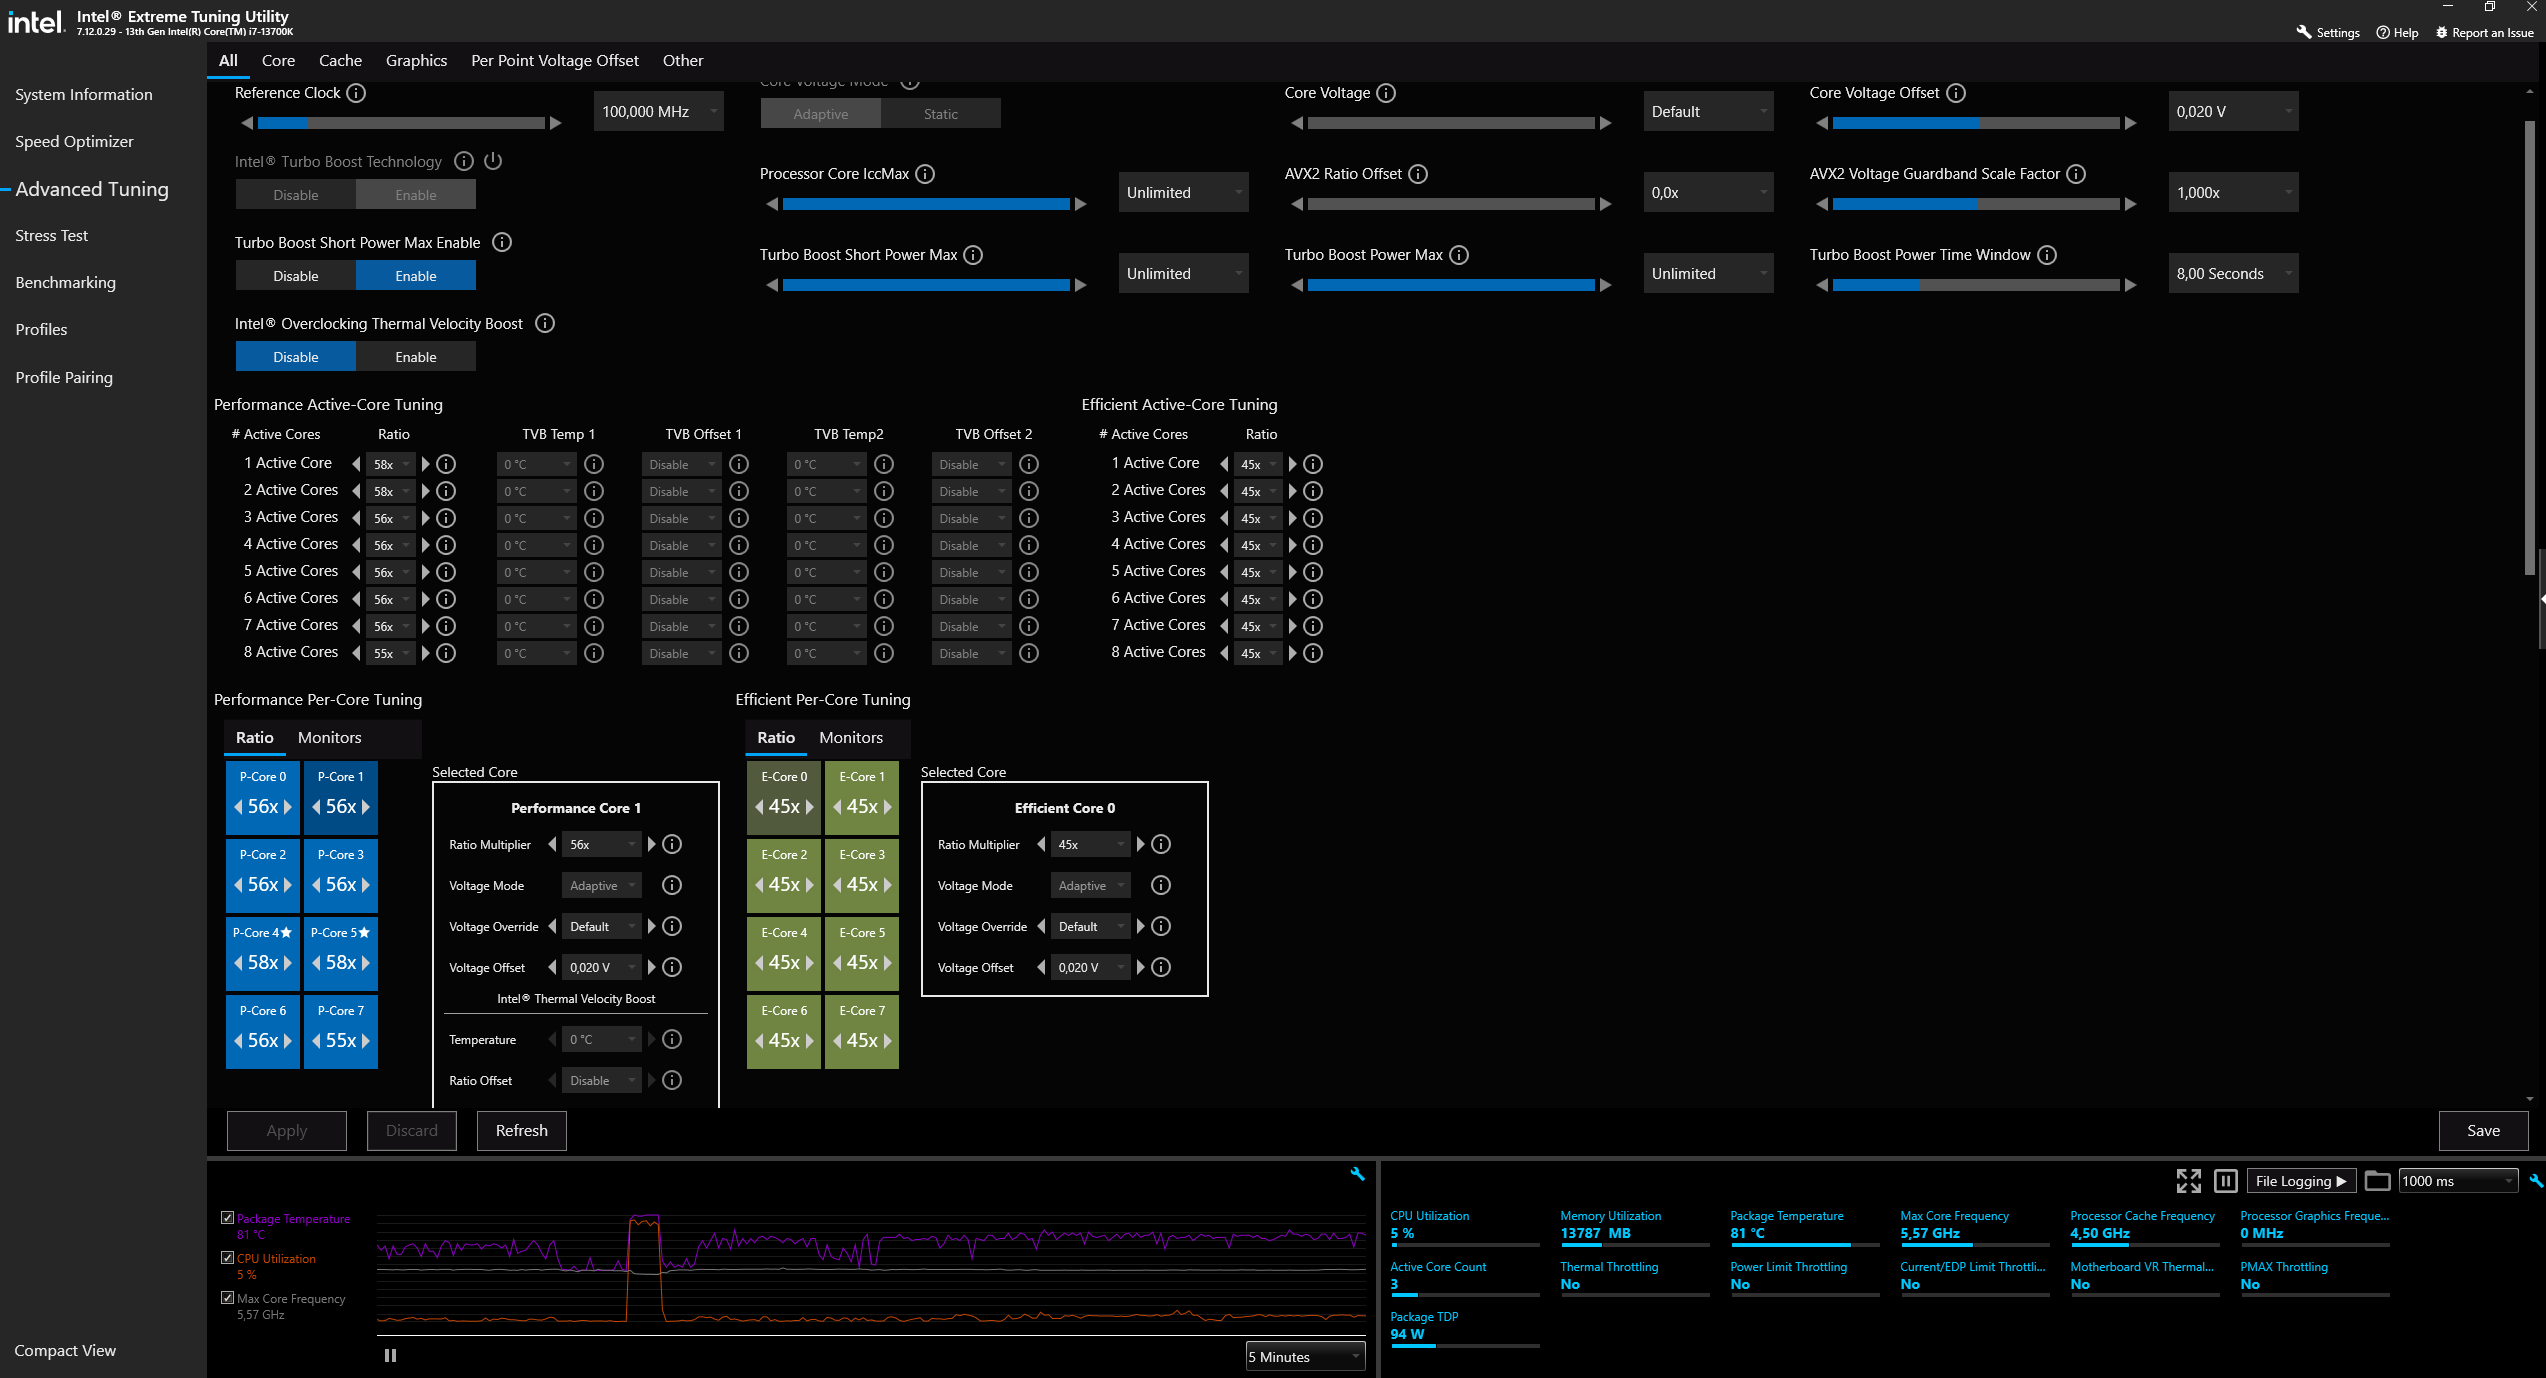Switch to the Cache tab
Viewport: 2546px width, 1378px height.
pyautogui.click(x=340, y=61)
